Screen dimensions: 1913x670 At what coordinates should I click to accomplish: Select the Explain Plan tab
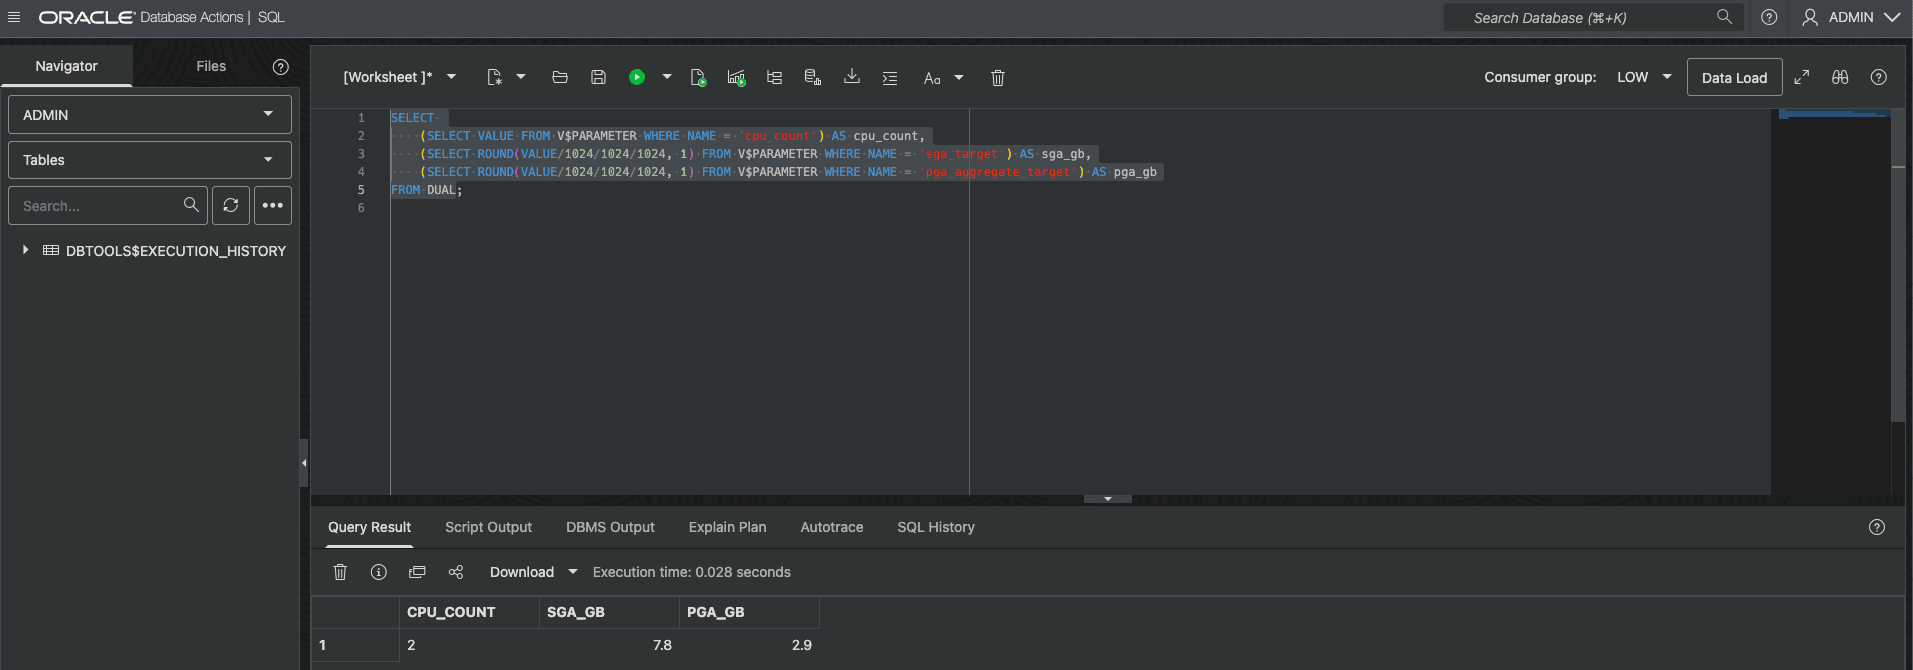point(727,527)
